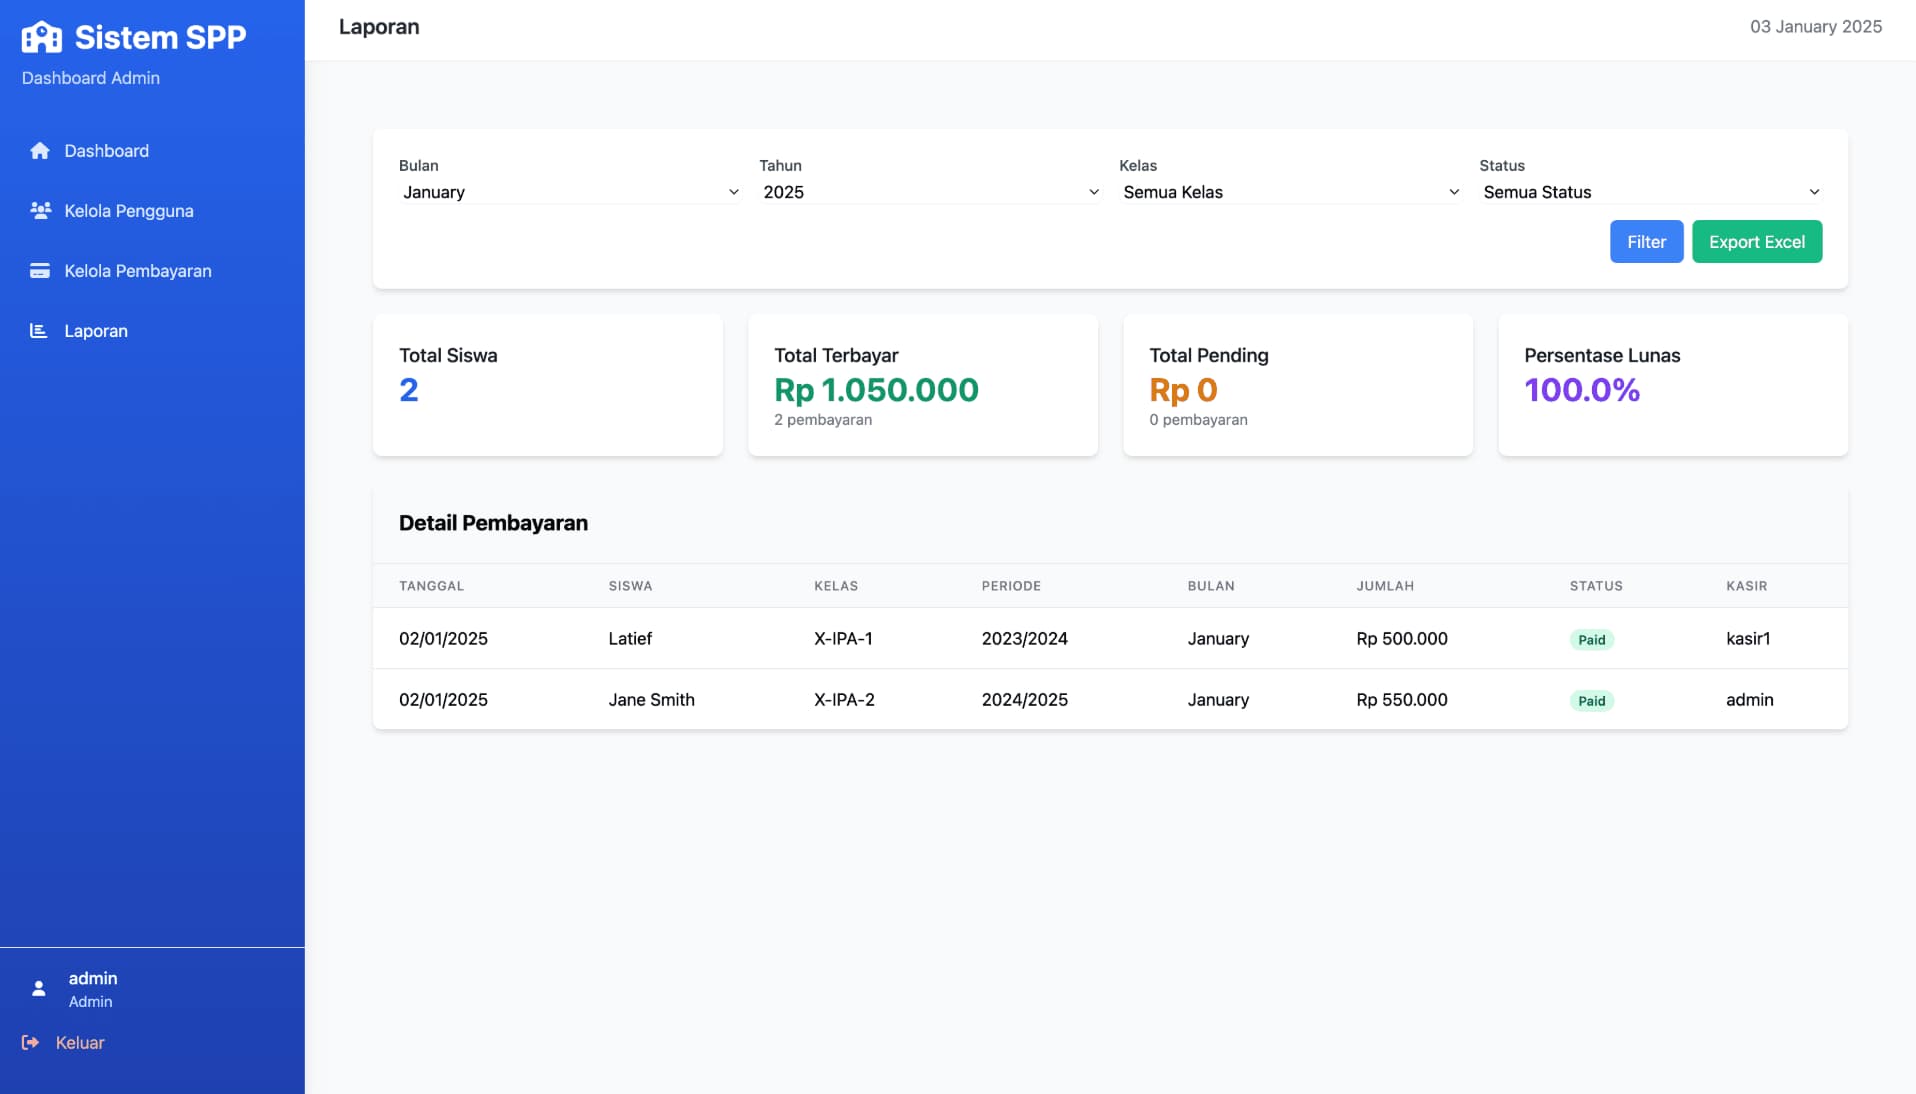Click the admin user avatar icon

pyautogui.click(x=39, y=989)
